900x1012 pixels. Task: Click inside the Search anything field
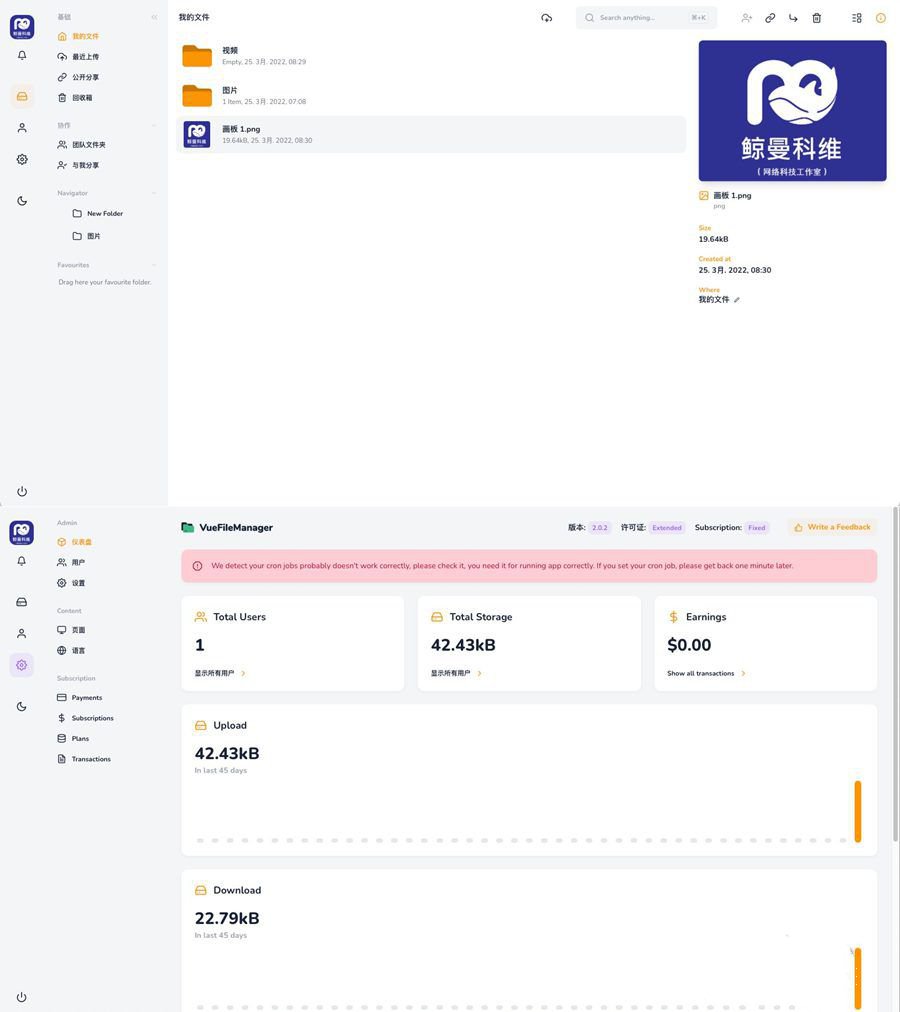pos(640,16)
